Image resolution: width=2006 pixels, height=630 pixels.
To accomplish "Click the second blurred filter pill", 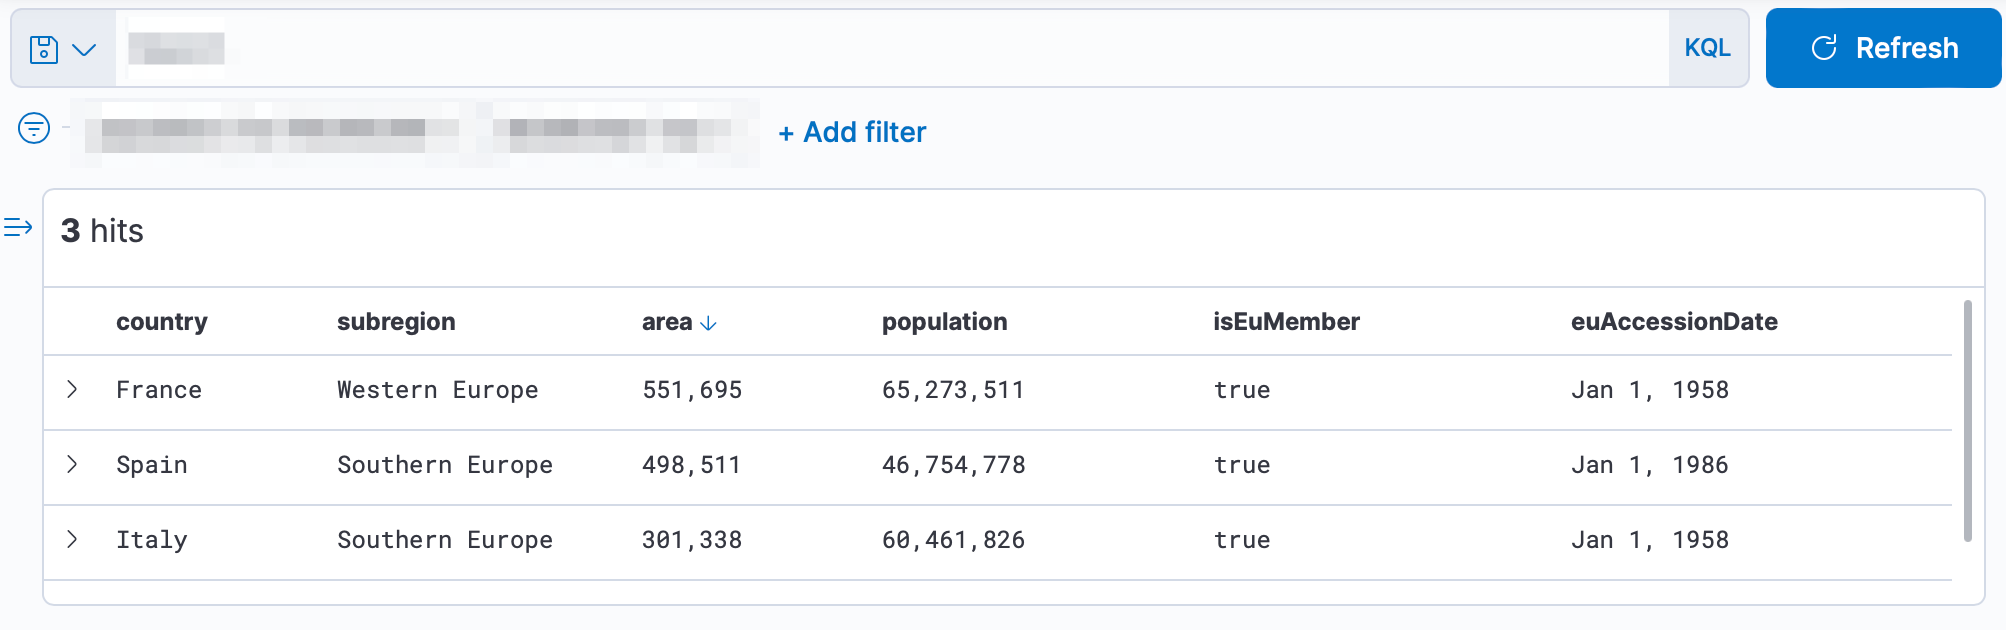I will coord(620,132).
